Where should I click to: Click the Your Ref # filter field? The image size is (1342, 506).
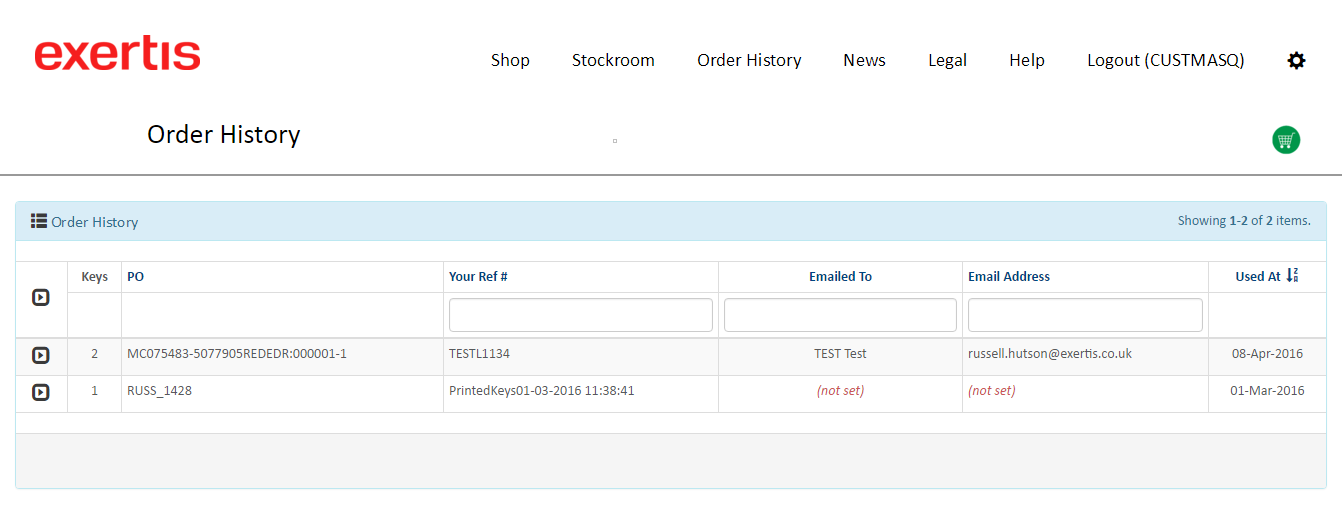(x=580, y=315)
